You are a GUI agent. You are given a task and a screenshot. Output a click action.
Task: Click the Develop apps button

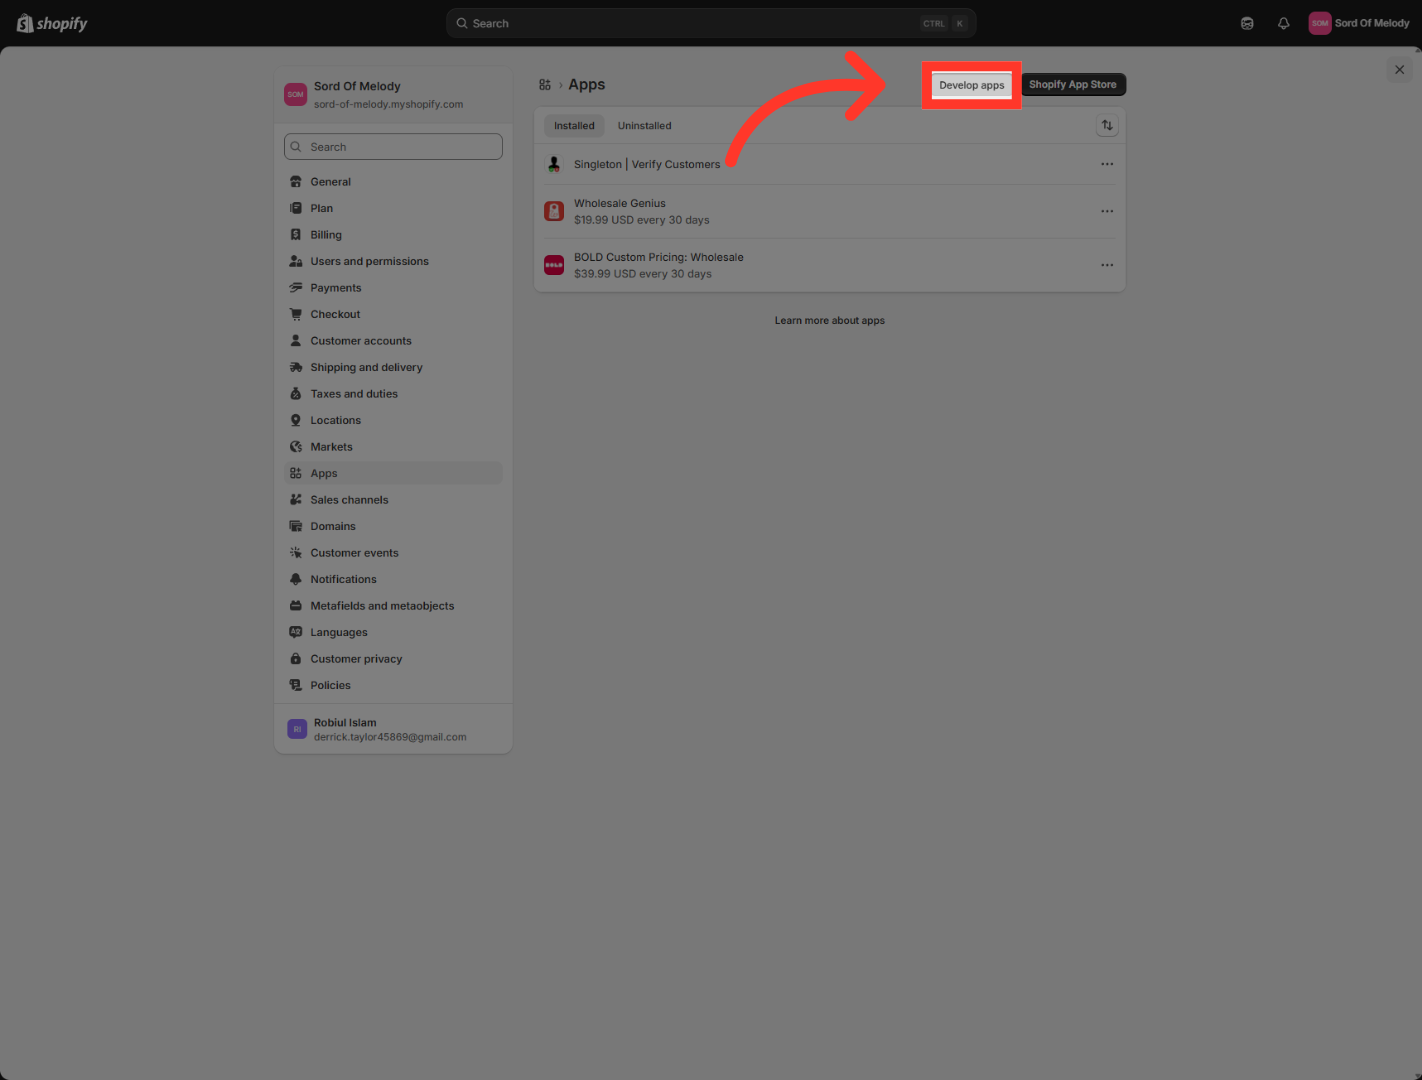coord(971,85)
